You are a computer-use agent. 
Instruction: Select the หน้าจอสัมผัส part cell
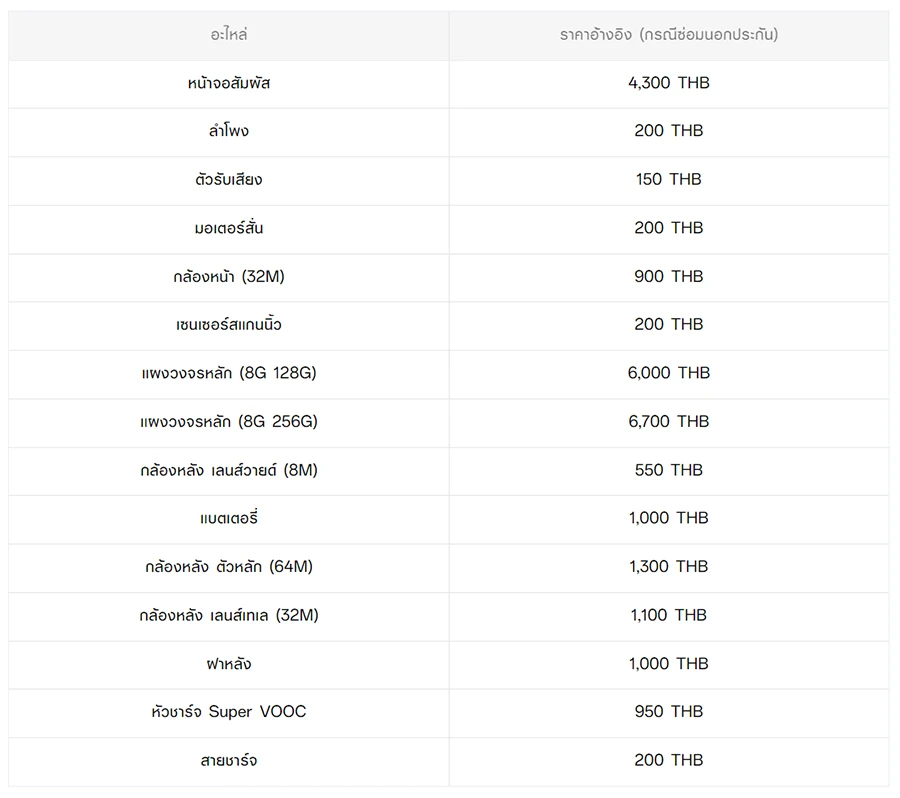pyautogui.click(x=229, y=83)
